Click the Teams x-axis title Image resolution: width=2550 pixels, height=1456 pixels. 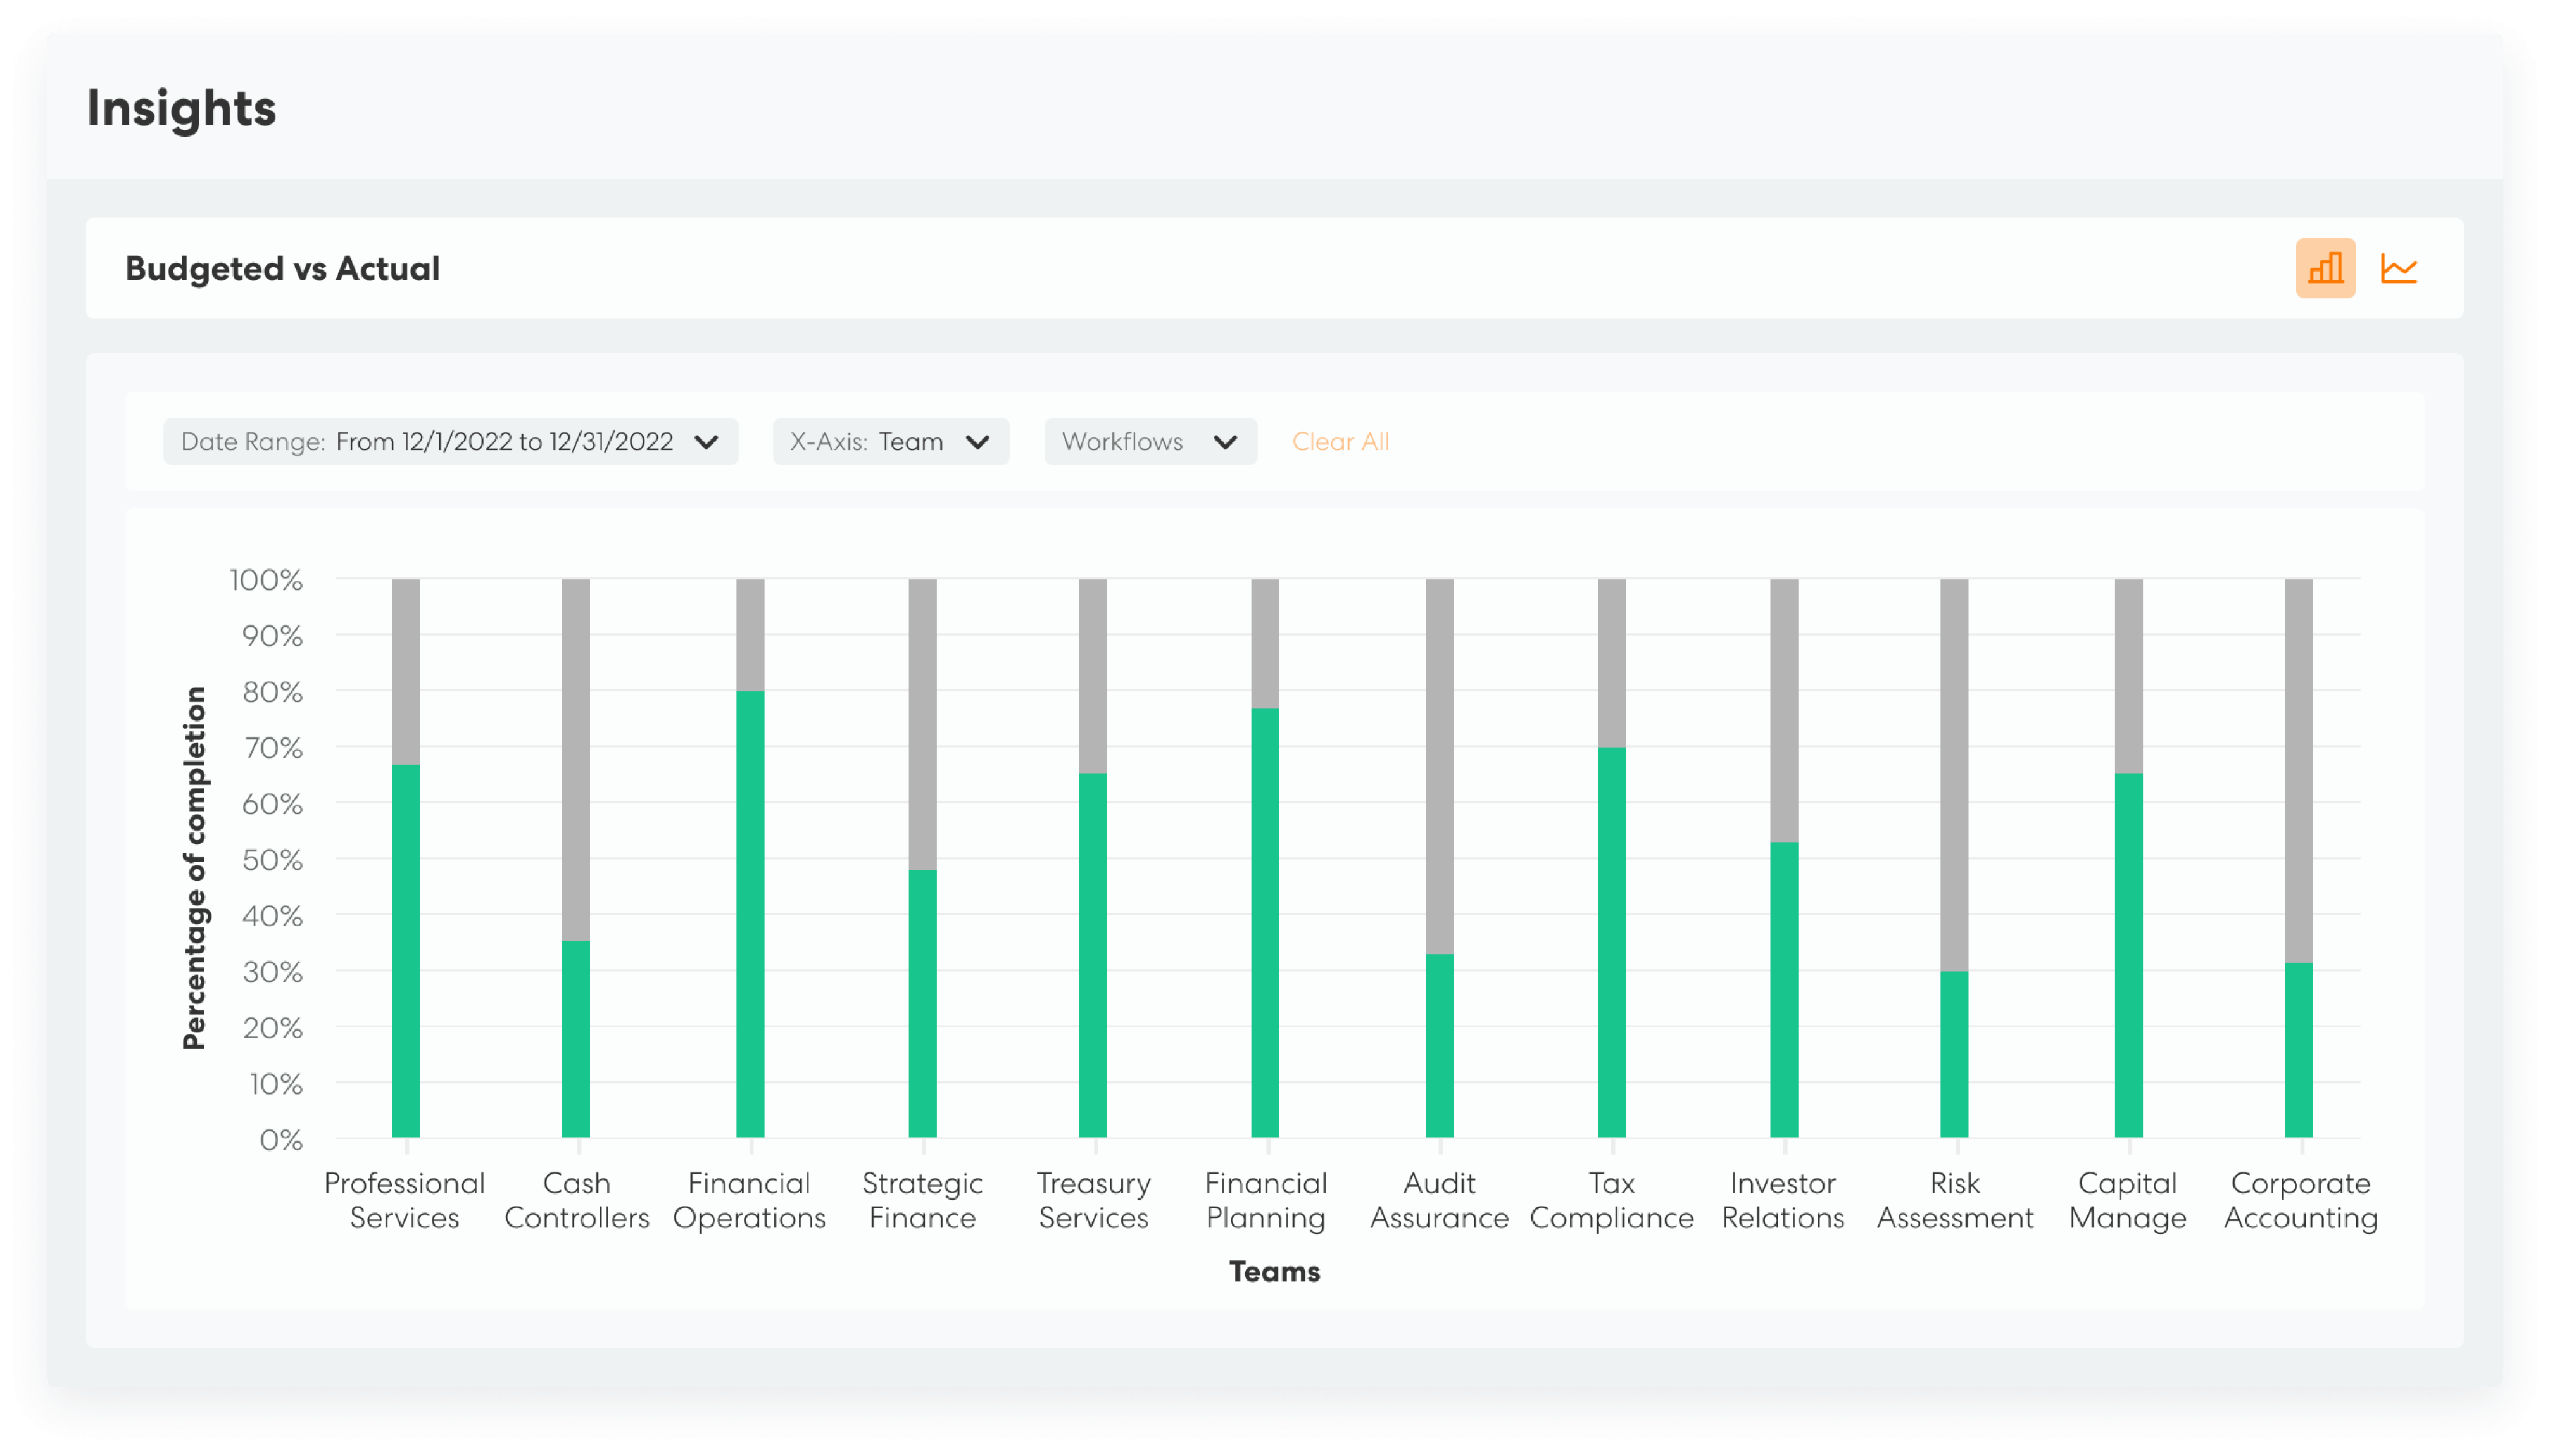(1274, 1272)
